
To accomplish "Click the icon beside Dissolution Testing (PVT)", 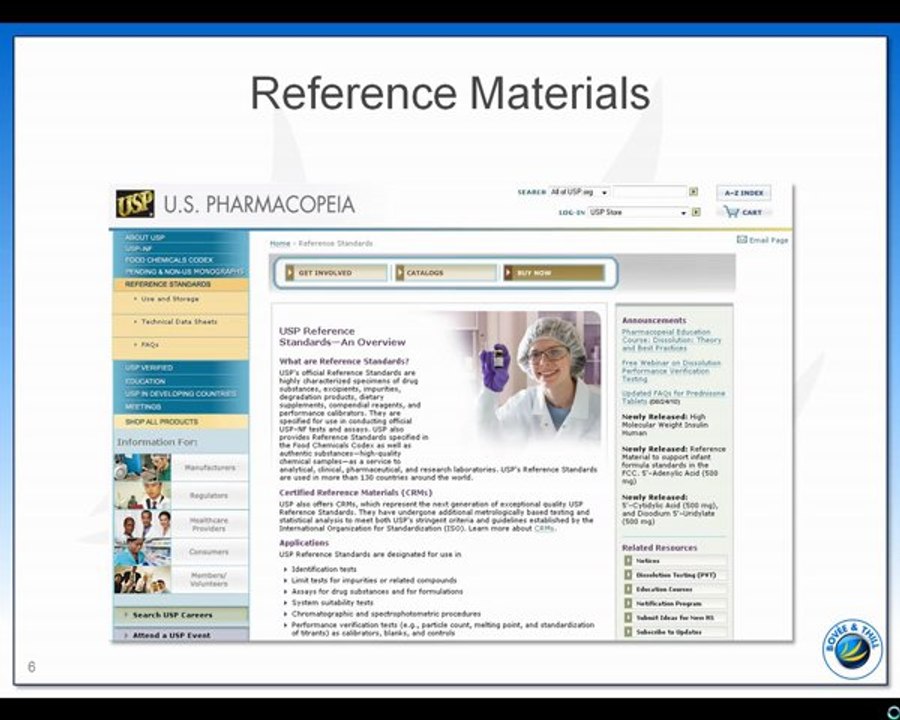I will (628, 575).
